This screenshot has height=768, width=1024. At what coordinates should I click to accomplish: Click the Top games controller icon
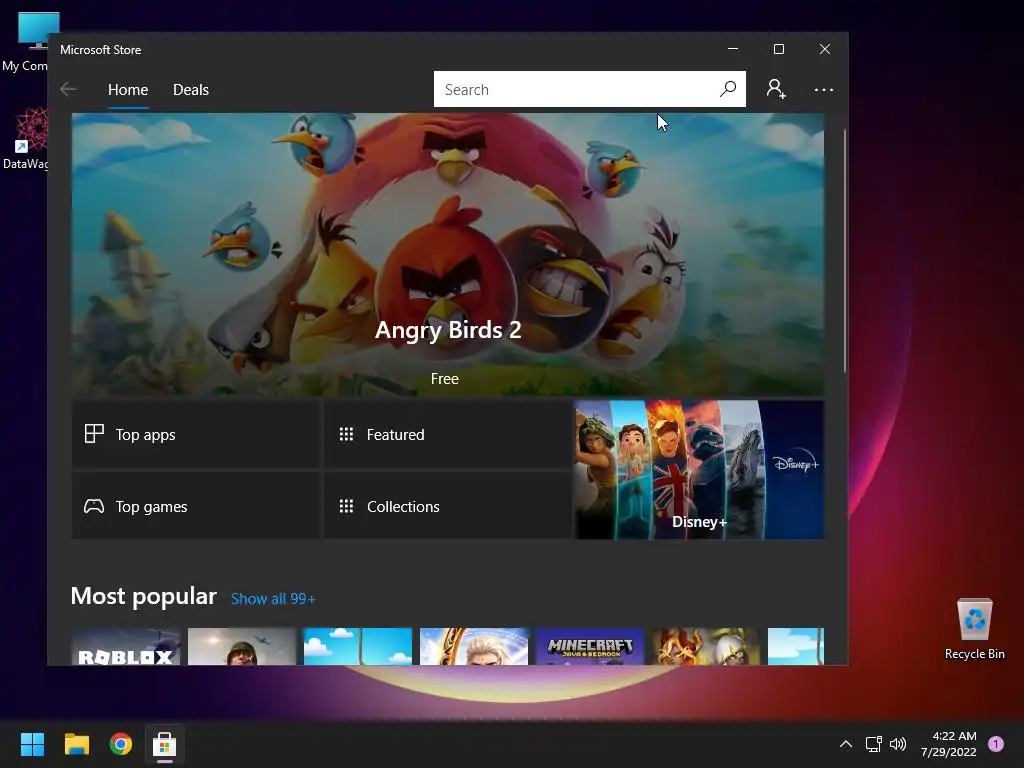point(94,506)
